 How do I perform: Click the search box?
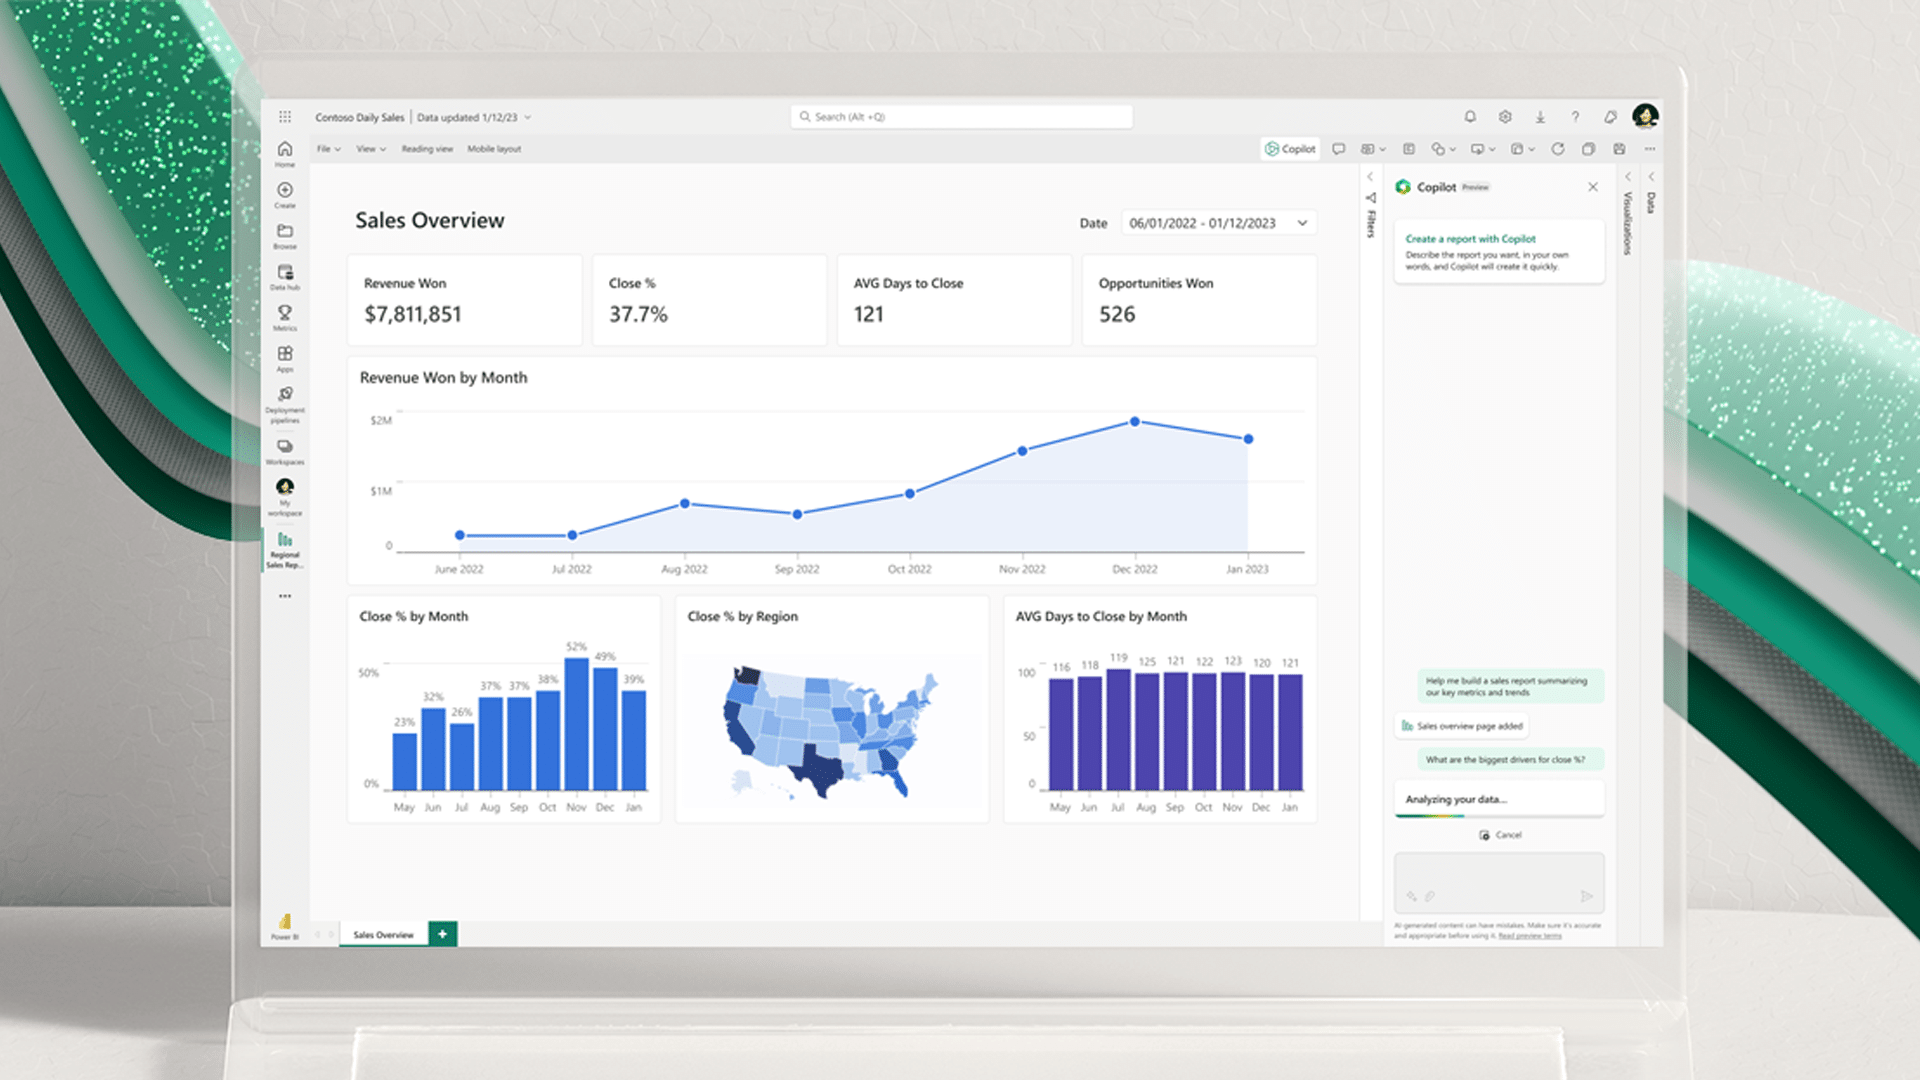click(x=961, y=117)
